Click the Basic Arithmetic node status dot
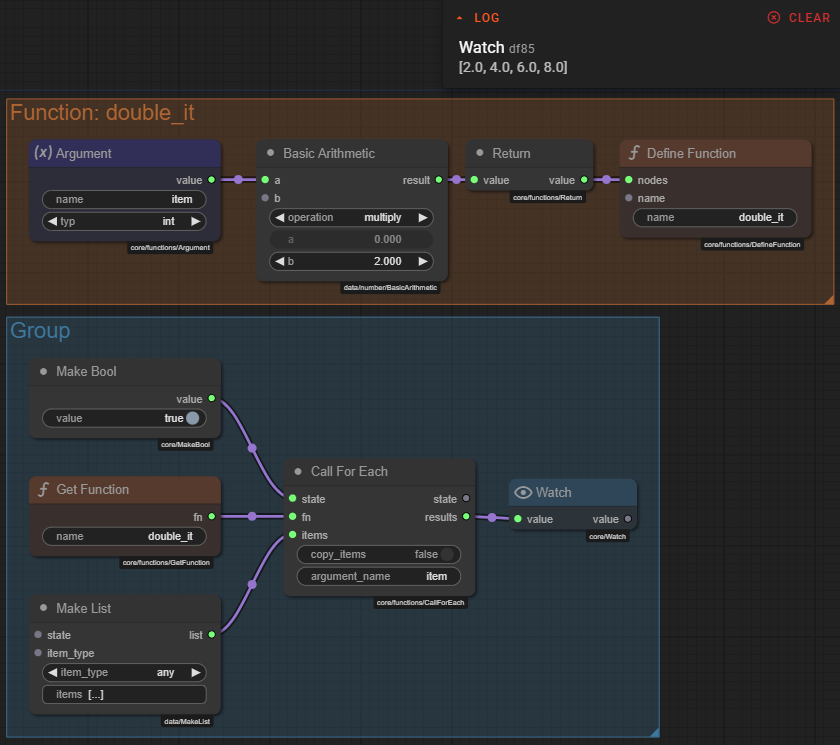The image size is (840, 745). pos(271,153)
